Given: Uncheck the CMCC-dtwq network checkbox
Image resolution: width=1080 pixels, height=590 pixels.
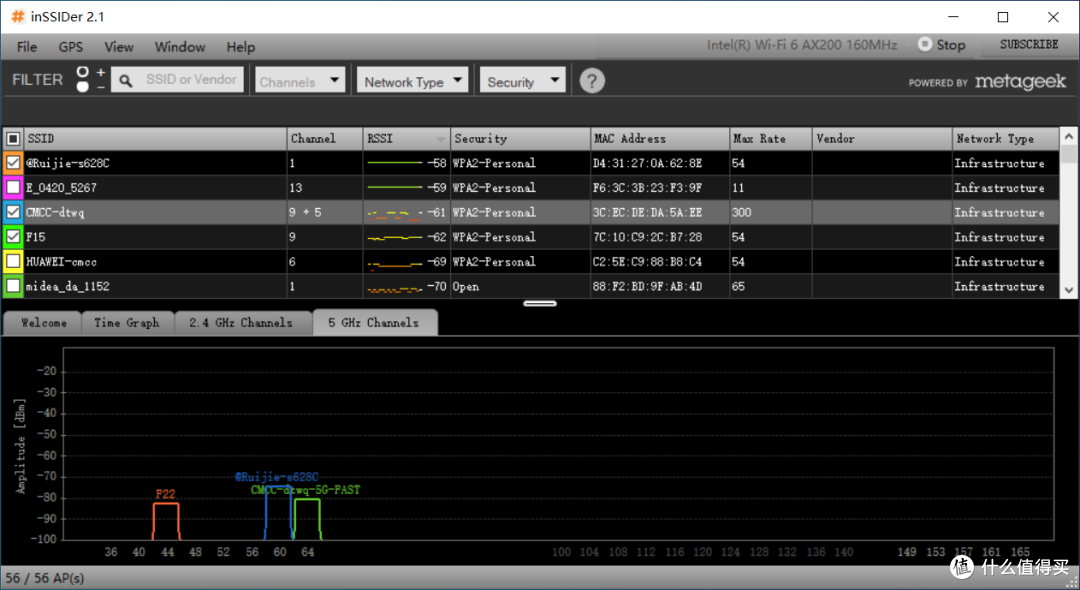Looking at the screenshot, I should tap(13, 212).
